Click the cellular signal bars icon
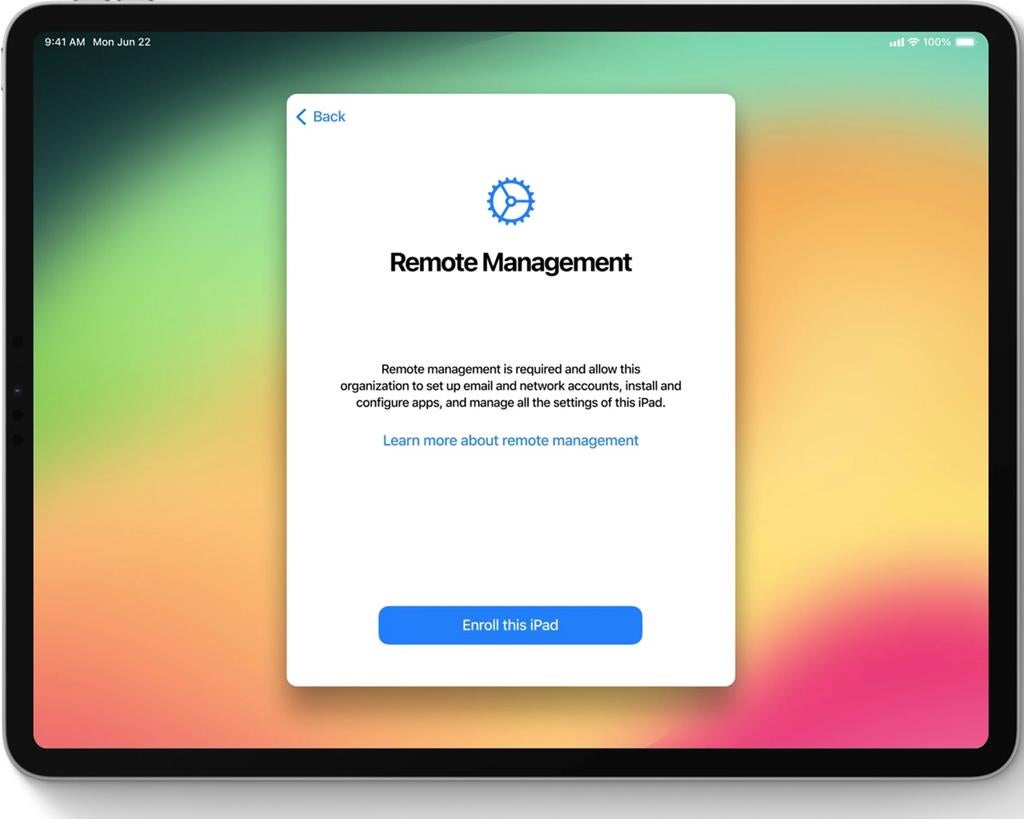The height and width of the screenshot is (819, 1024). [x=897, y=42]
